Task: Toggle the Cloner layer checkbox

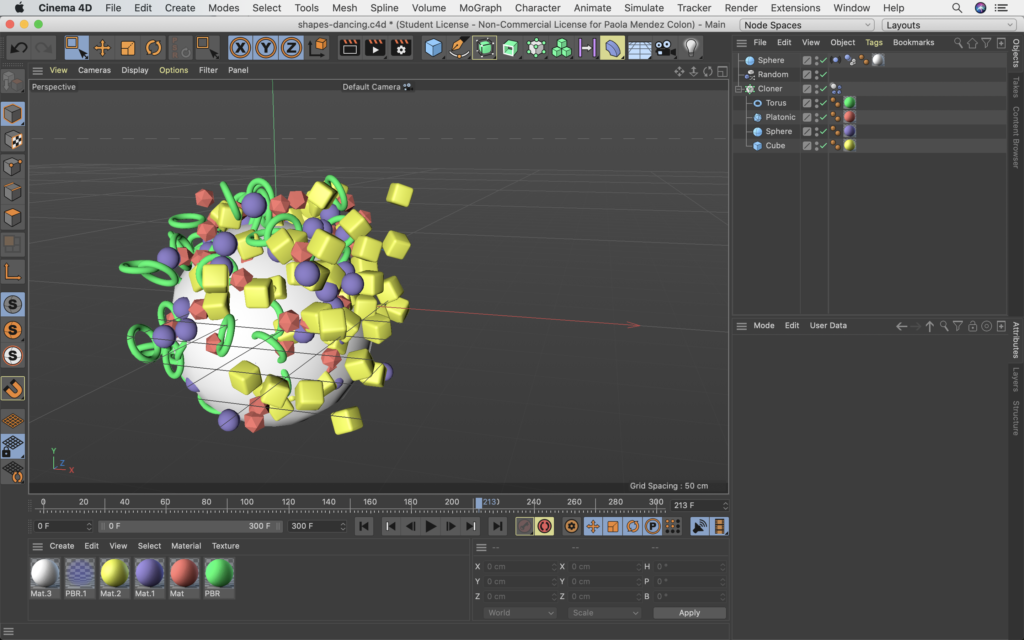Action: (x=807, y=89)
